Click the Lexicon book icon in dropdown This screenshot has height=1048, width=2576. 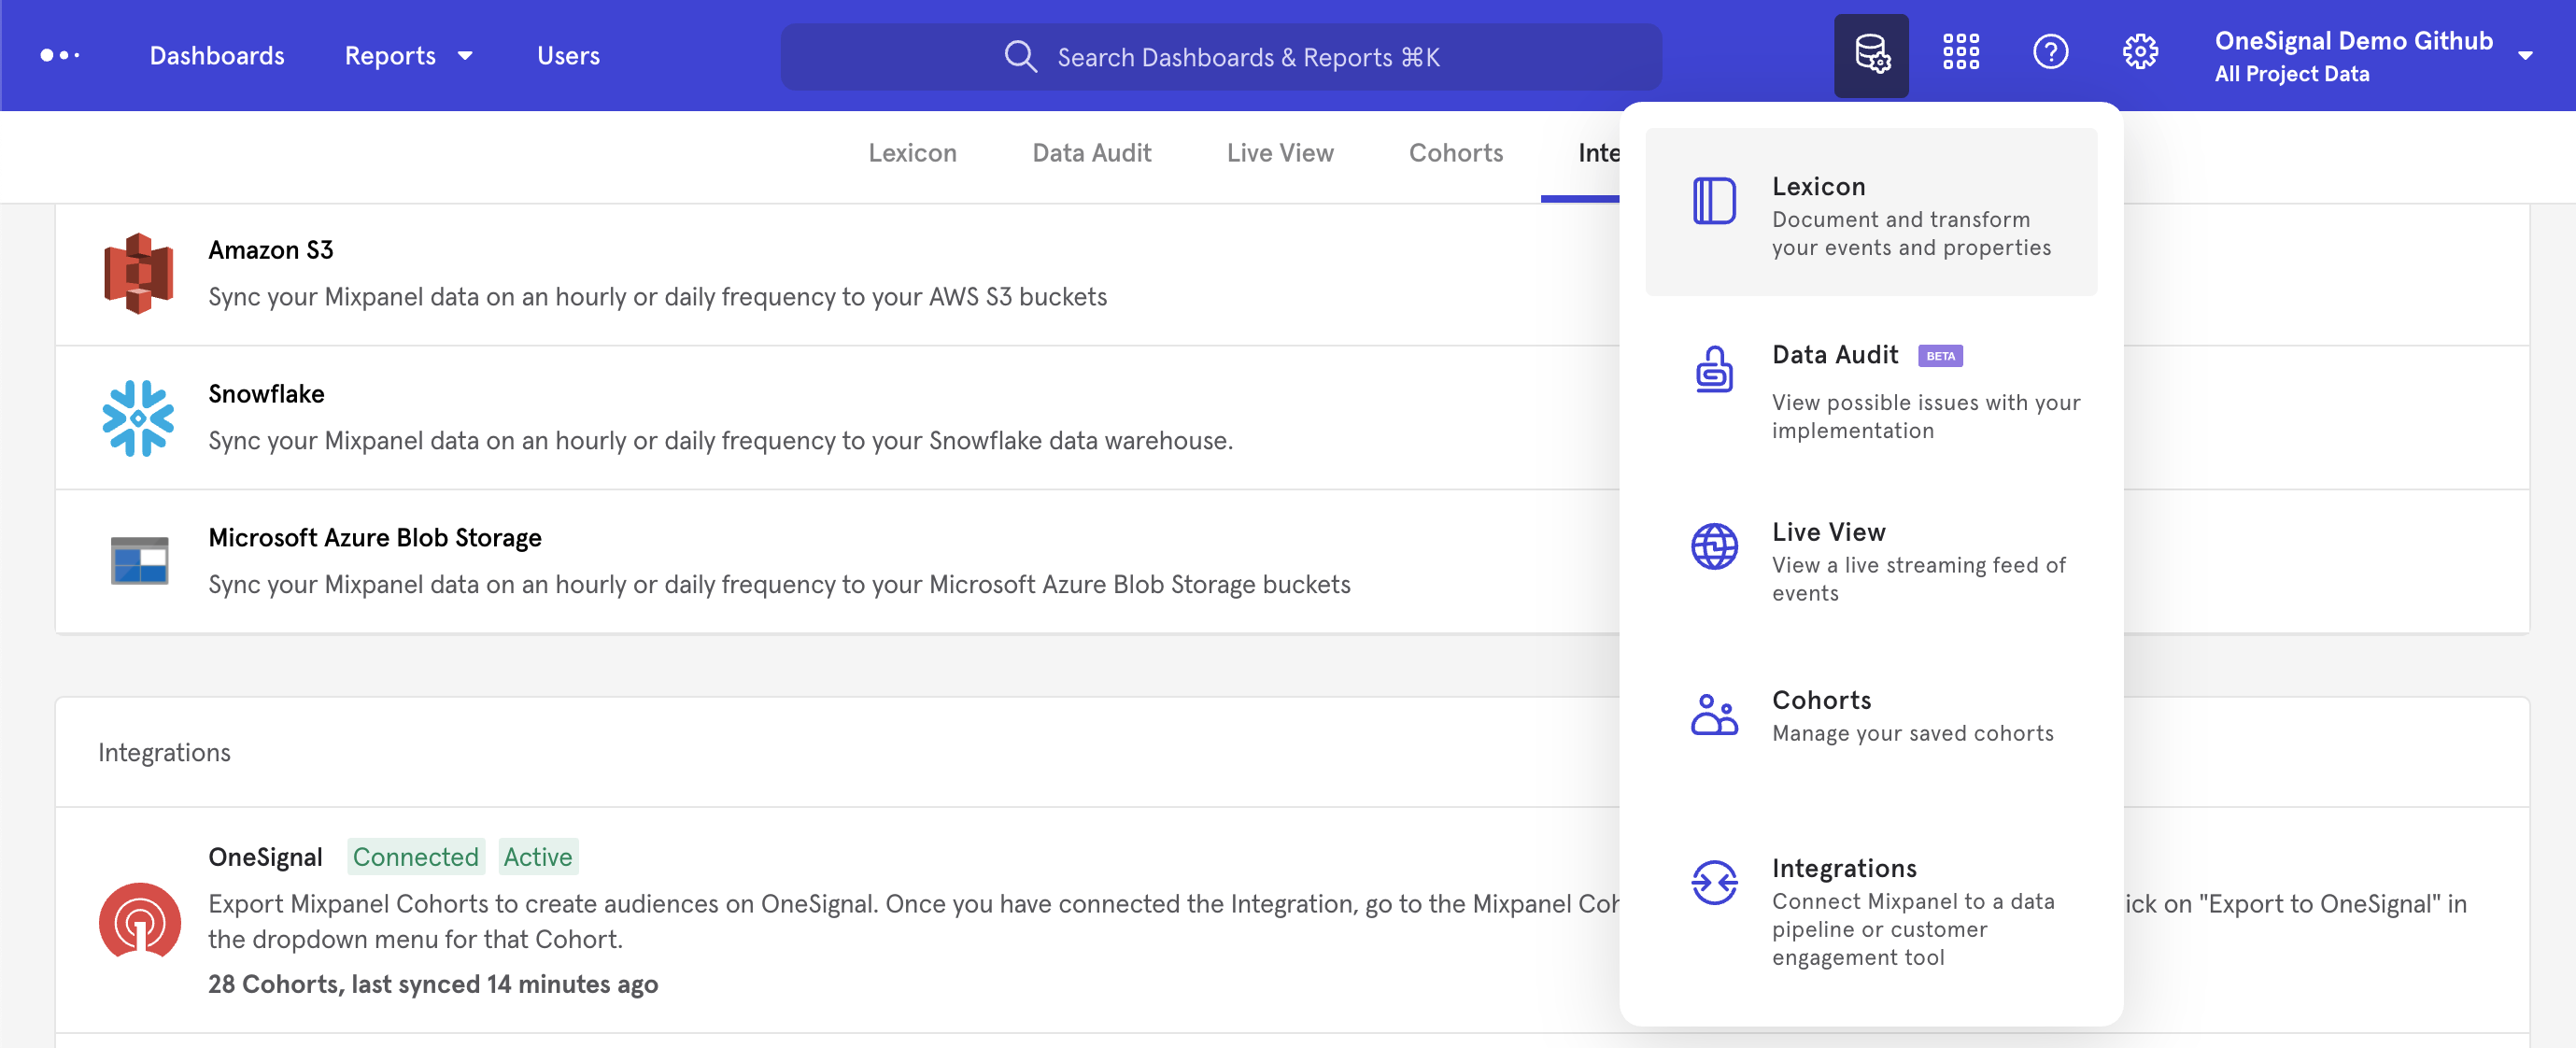1714,201
